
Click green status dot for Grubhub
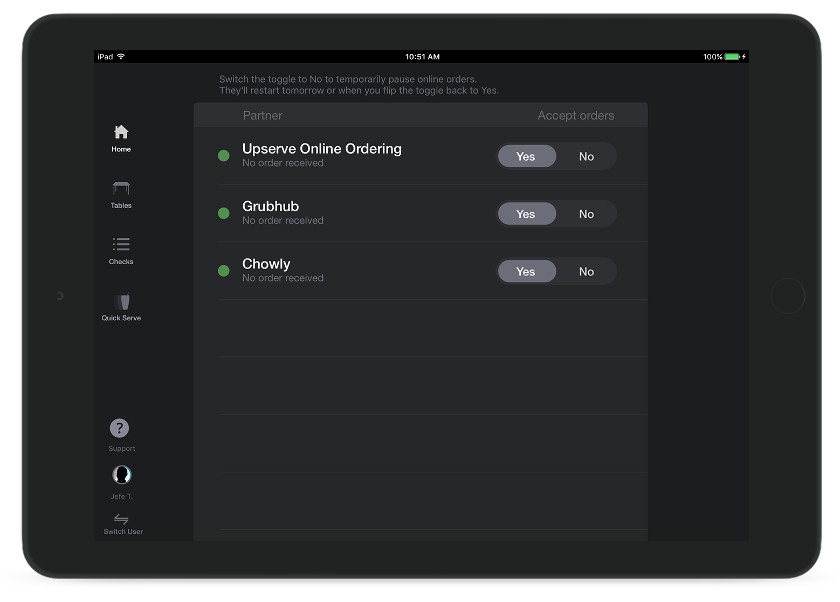pyautogui.click(x=224, y=213)
